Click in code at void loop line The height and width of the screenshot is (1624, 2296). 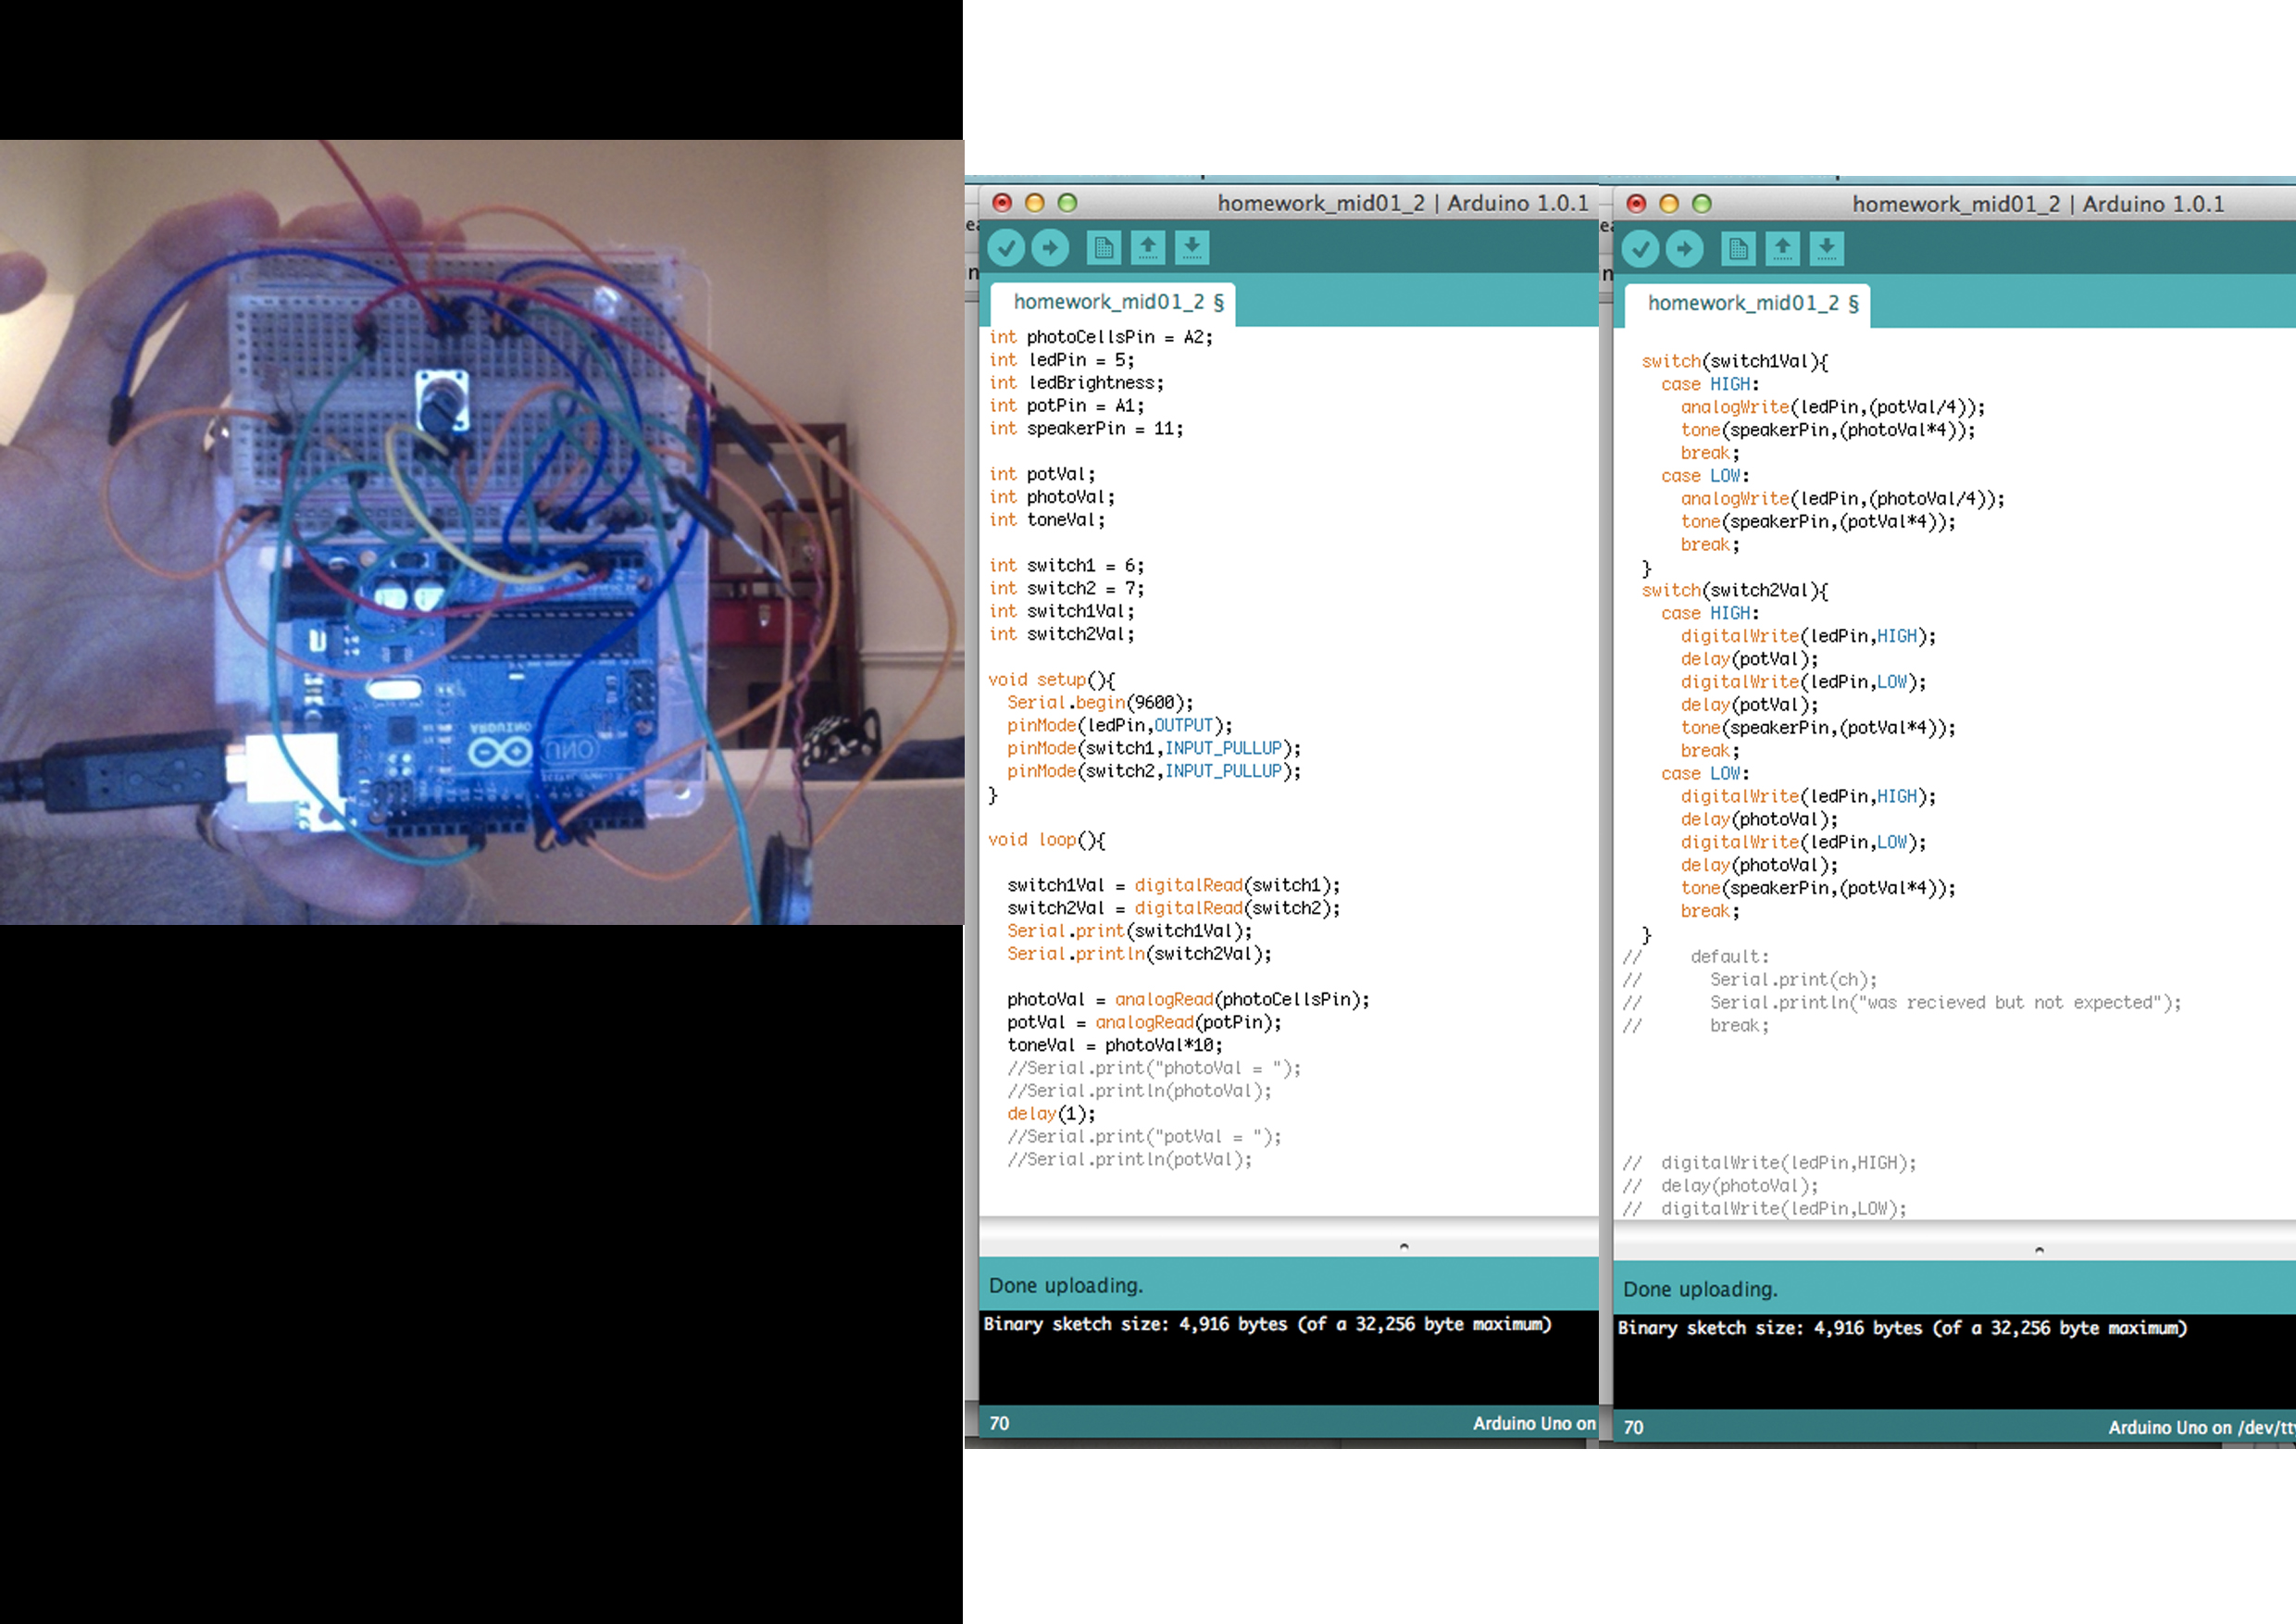(1046, 840)
